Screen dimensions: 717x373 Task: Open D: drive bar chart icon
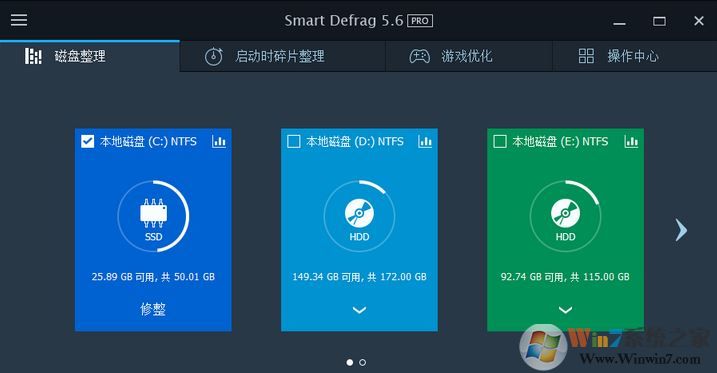tap(425, 141)
